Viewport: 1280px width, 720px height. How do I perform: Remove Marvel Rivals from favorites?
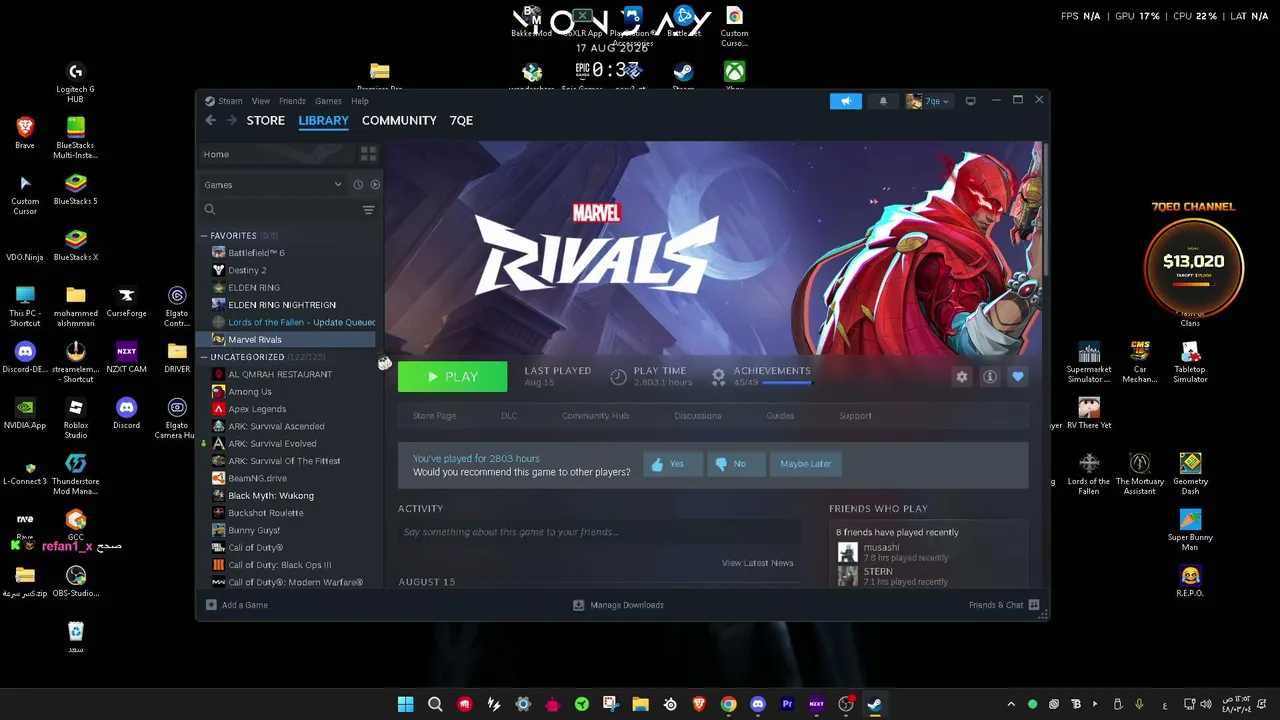1018,377
